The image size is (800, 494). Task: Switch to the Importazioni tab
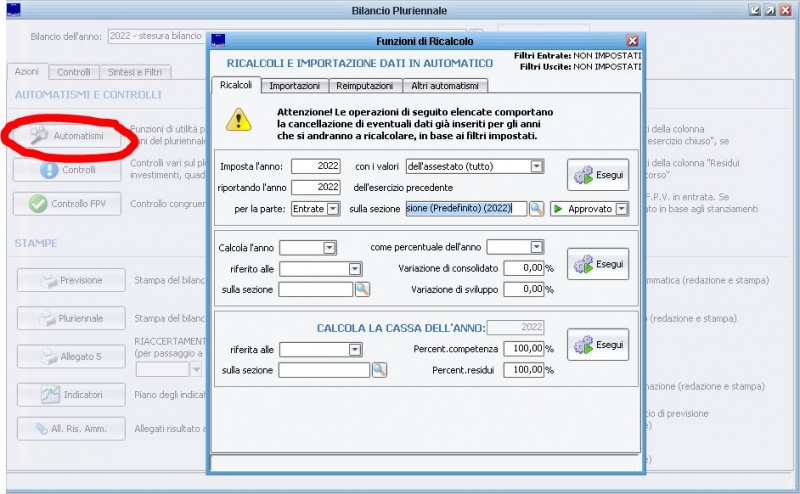[x=294, y=86]
